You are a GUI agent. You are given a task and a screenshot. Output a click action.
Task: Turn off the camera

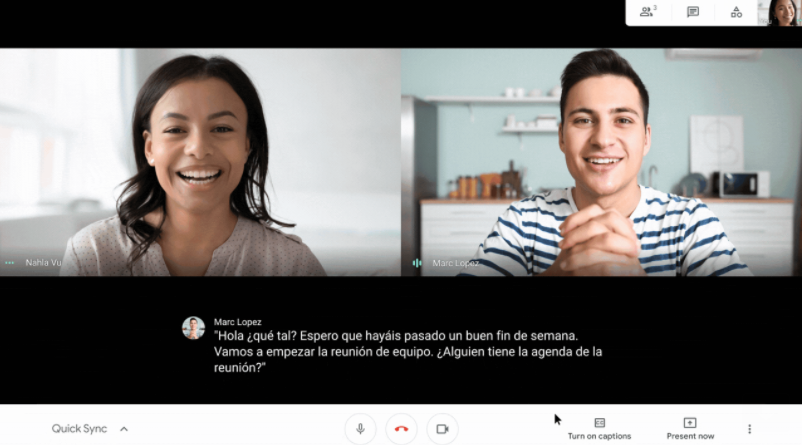click(x=442, y=429)
